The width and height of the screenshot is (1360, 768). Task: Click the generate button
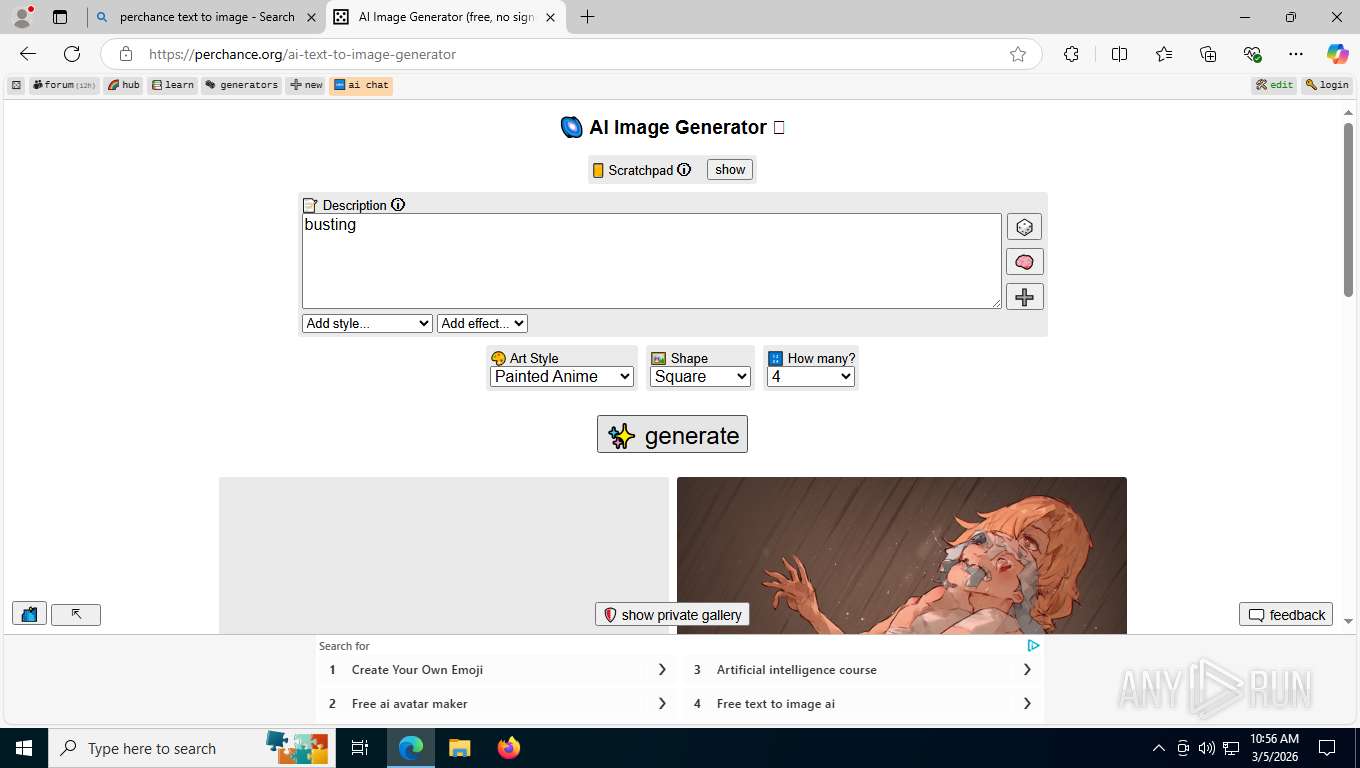pyautogui.click(x=672, y=435)
